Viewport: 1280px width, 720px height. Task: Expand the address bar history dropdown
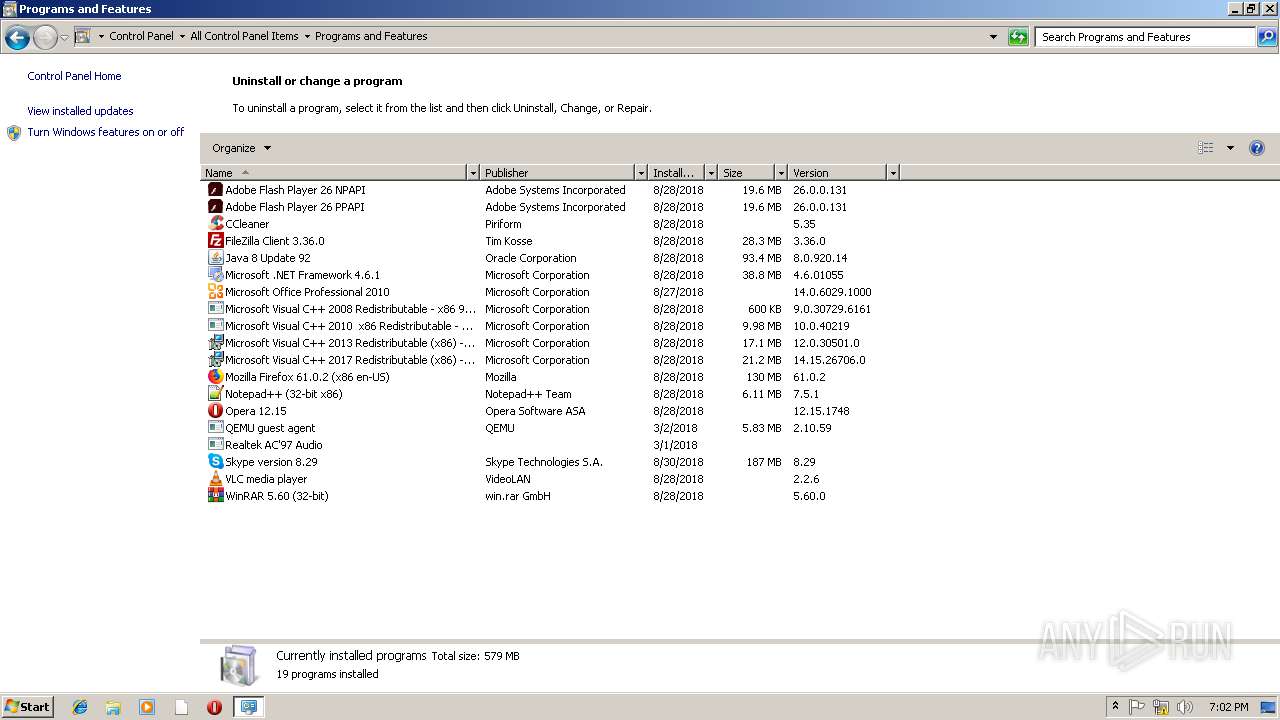click(x=993, y=37)
